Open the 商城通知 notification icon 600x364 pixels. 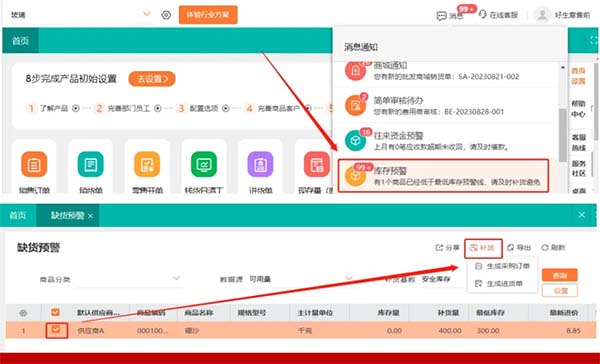pyautogui.click(x=355, y=70)
